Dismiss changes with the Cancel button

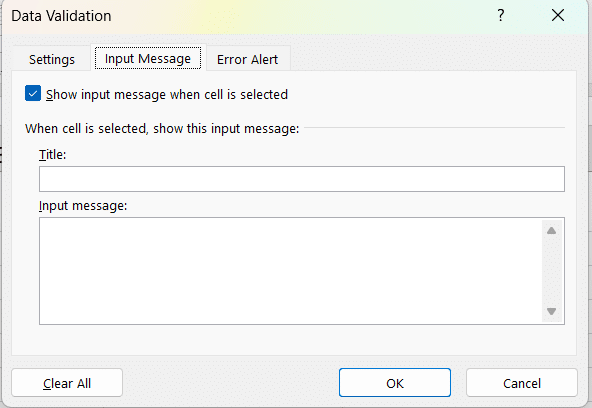522,383
